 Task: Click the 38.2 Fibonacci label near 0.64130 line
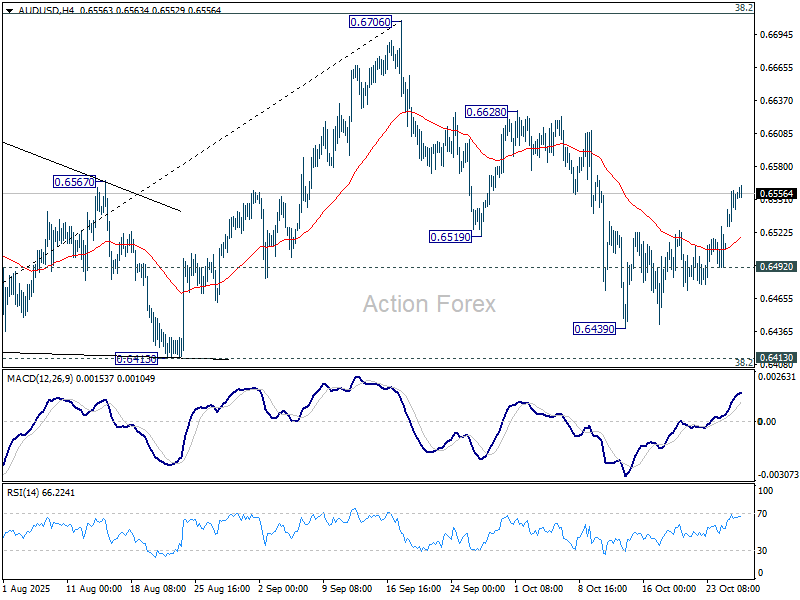point(743,363)
